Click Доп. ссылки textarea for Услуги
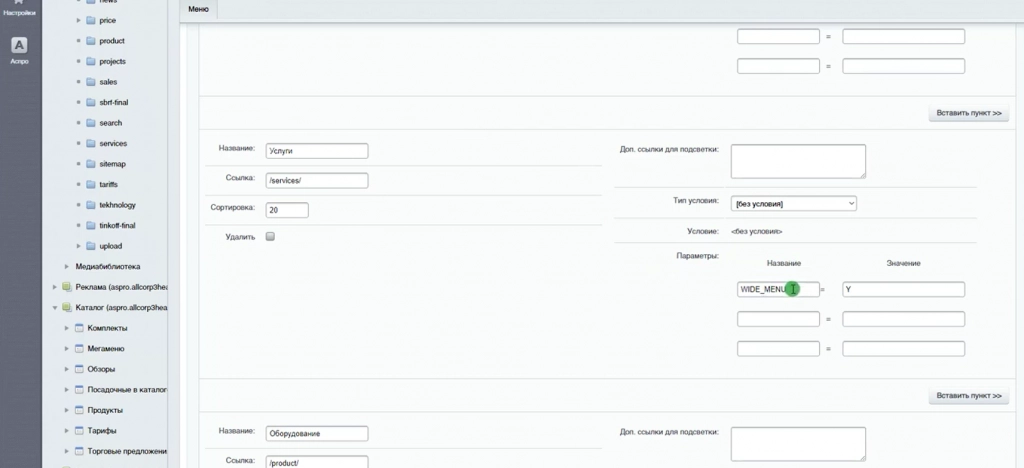1024x468 pixels. 798,161
